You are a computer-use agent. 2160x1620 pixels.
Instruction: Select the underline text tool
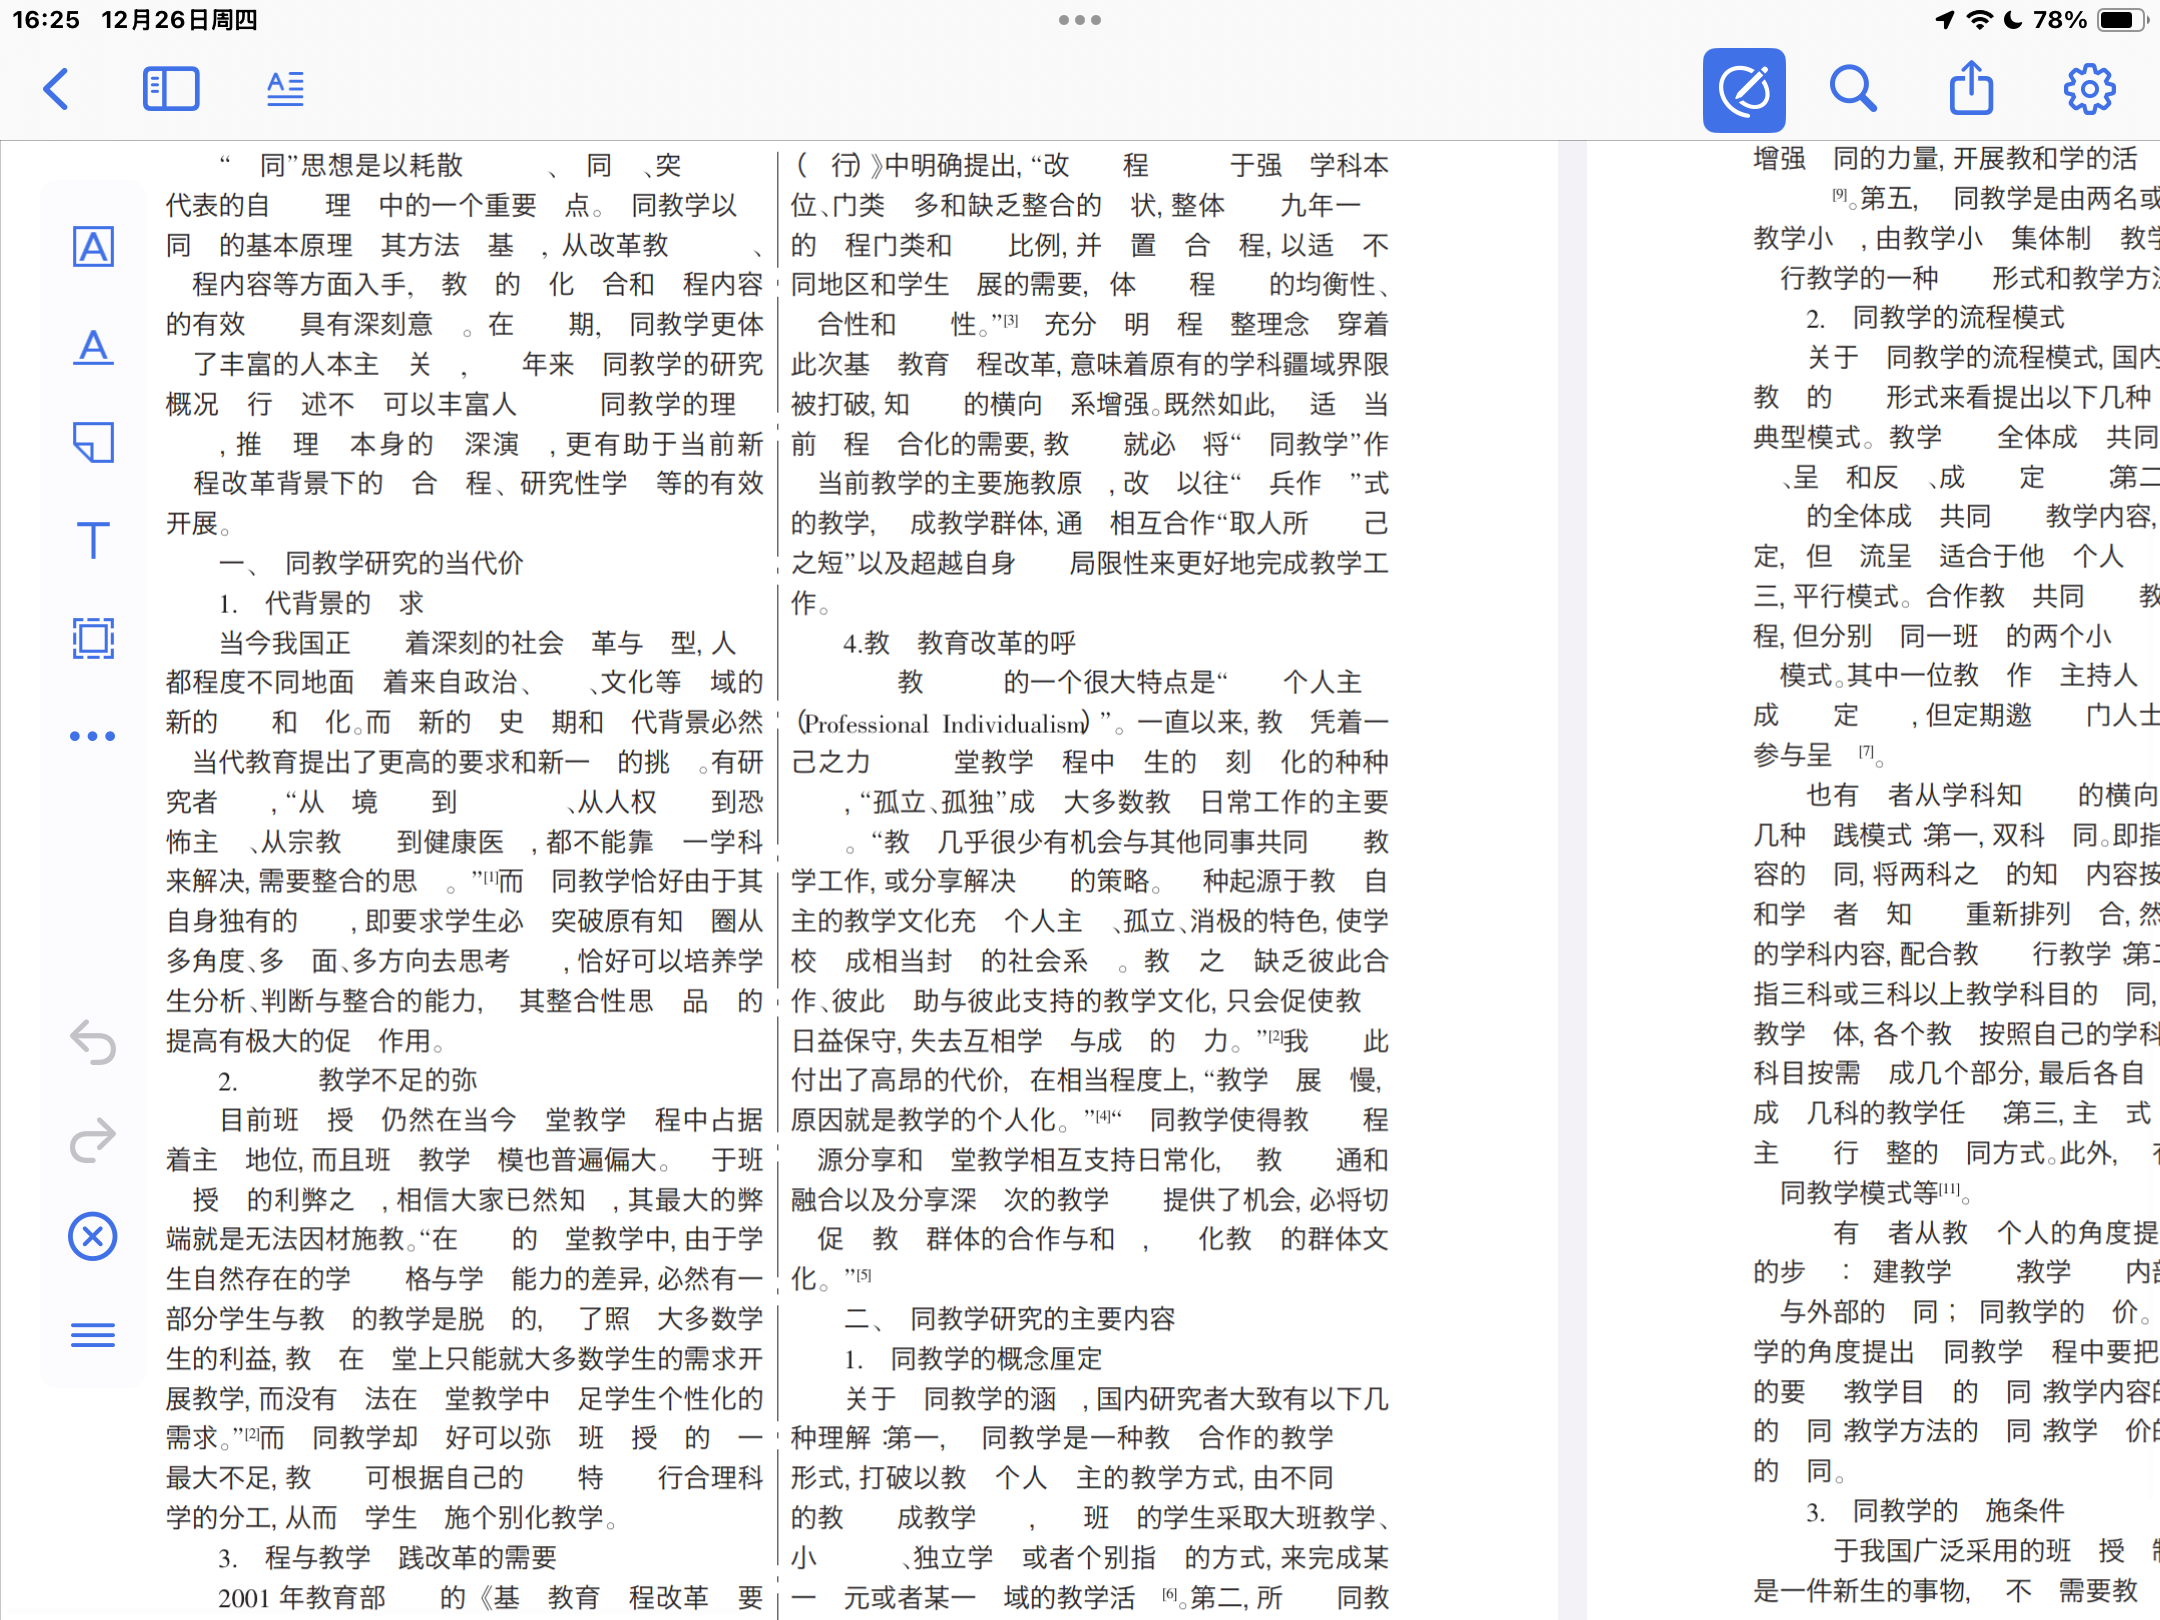click(x=93, y=346)
